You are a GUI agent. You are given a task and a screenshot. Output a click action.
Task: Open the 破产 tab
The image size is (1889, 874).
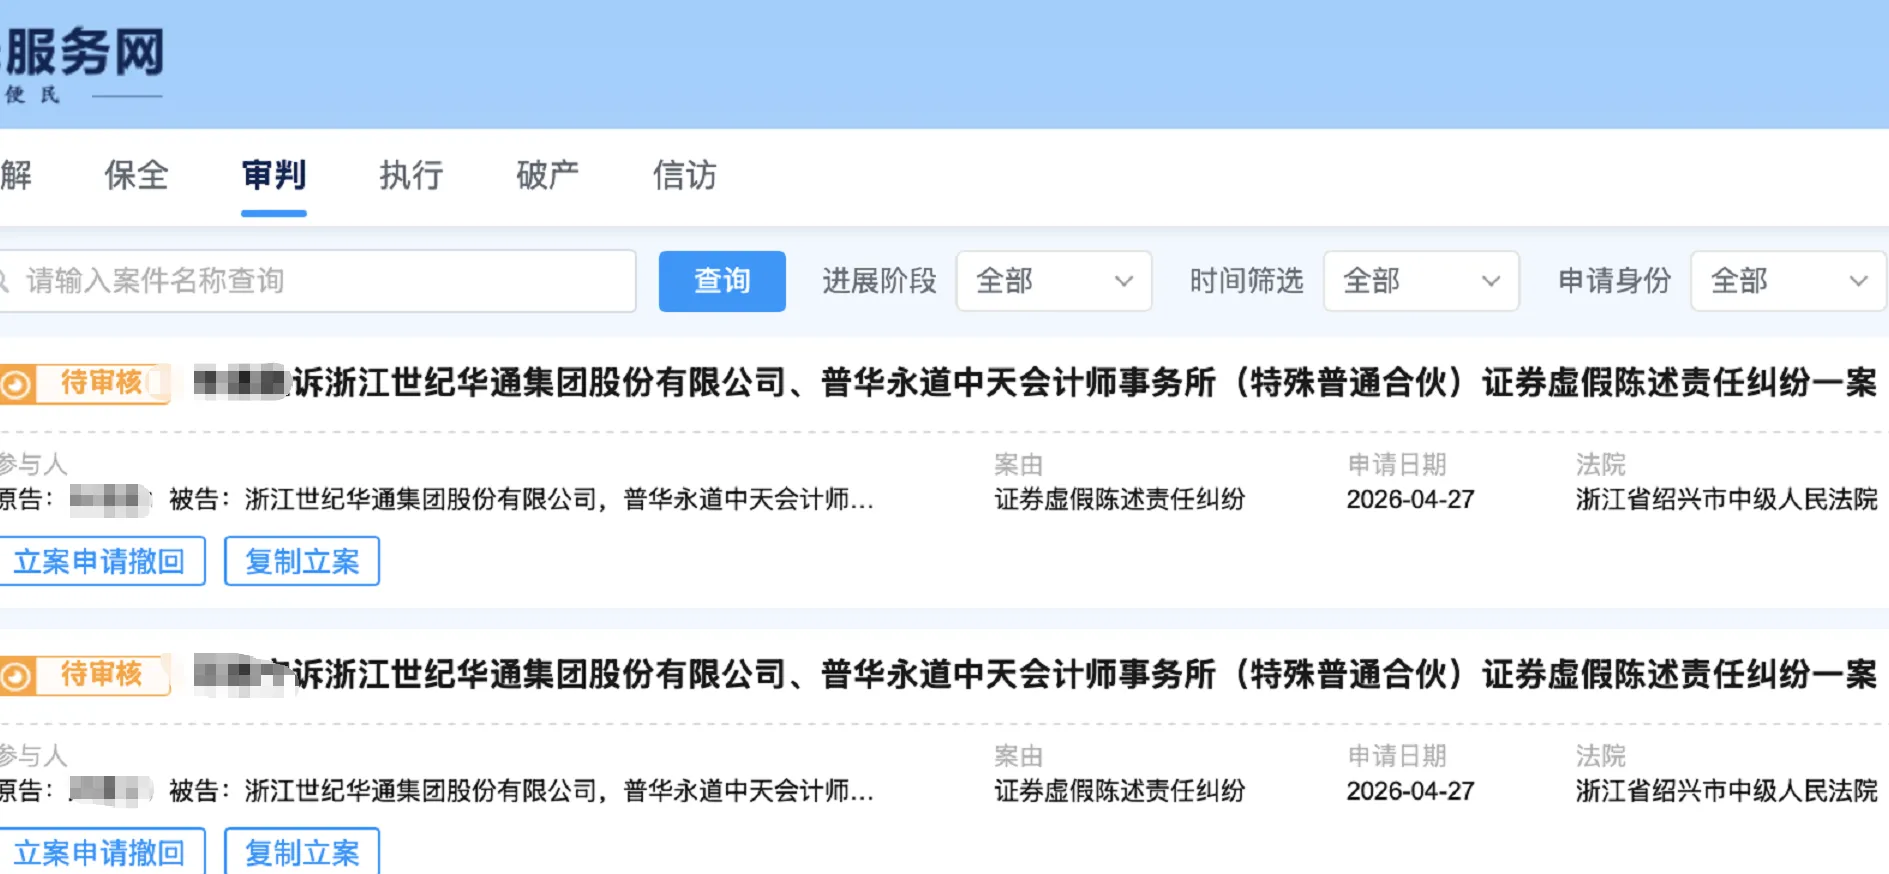click(548, 175)
